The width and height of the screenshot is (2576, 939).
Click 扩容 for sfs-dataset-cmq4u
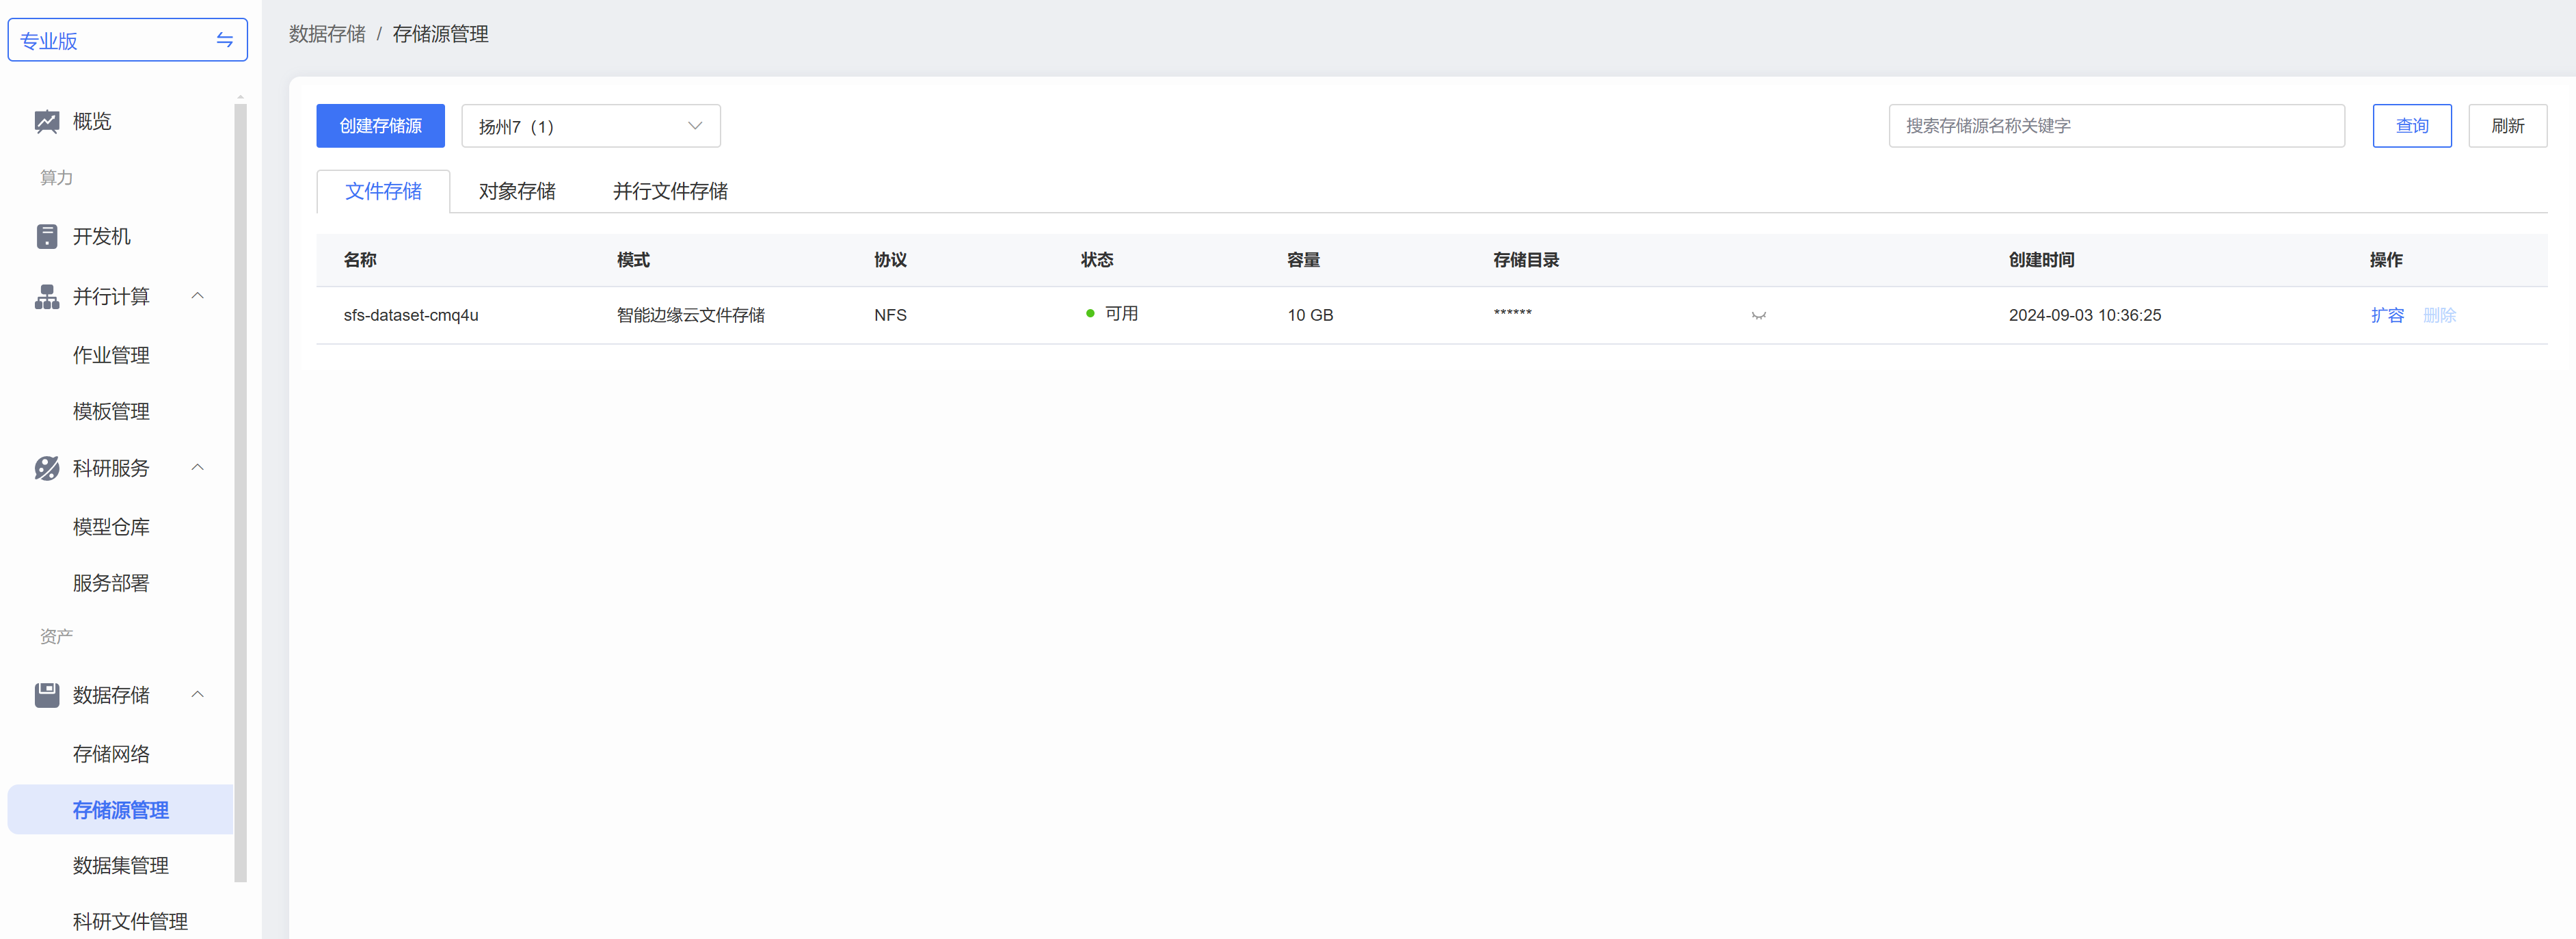(x=2387, y=316)
